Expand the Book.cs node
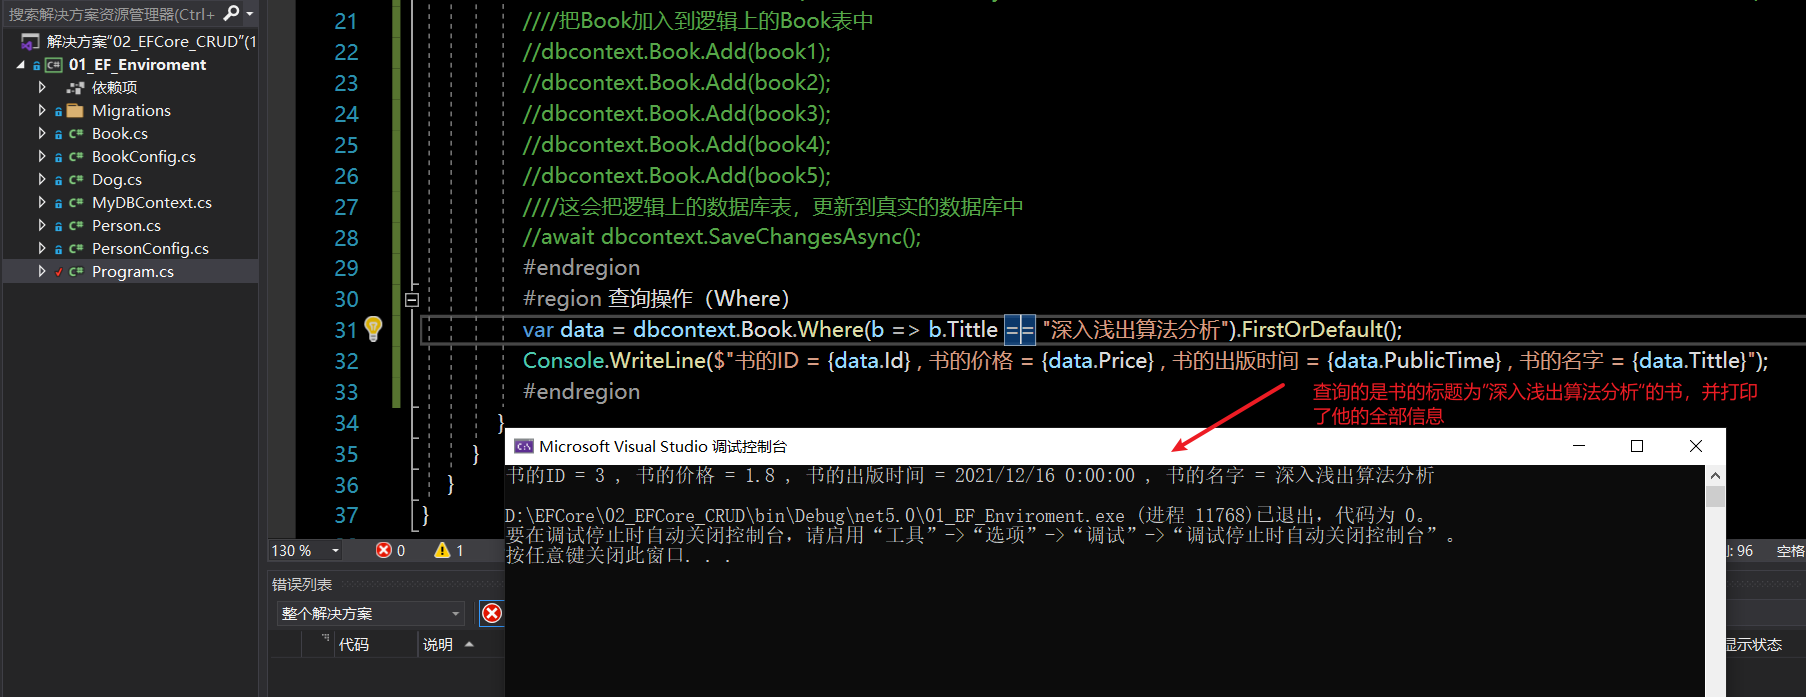1806x697 pixels. [41, 133]
